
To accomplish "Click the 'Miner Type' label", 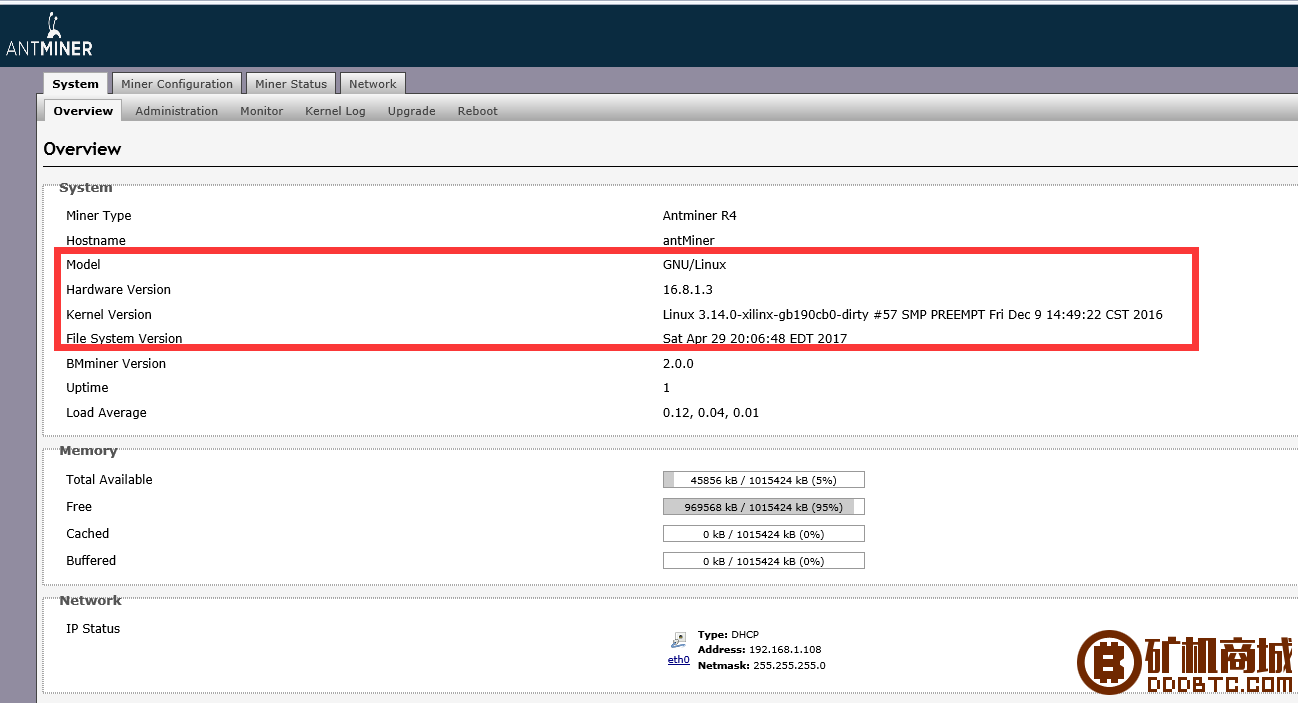I will (99, 216).
